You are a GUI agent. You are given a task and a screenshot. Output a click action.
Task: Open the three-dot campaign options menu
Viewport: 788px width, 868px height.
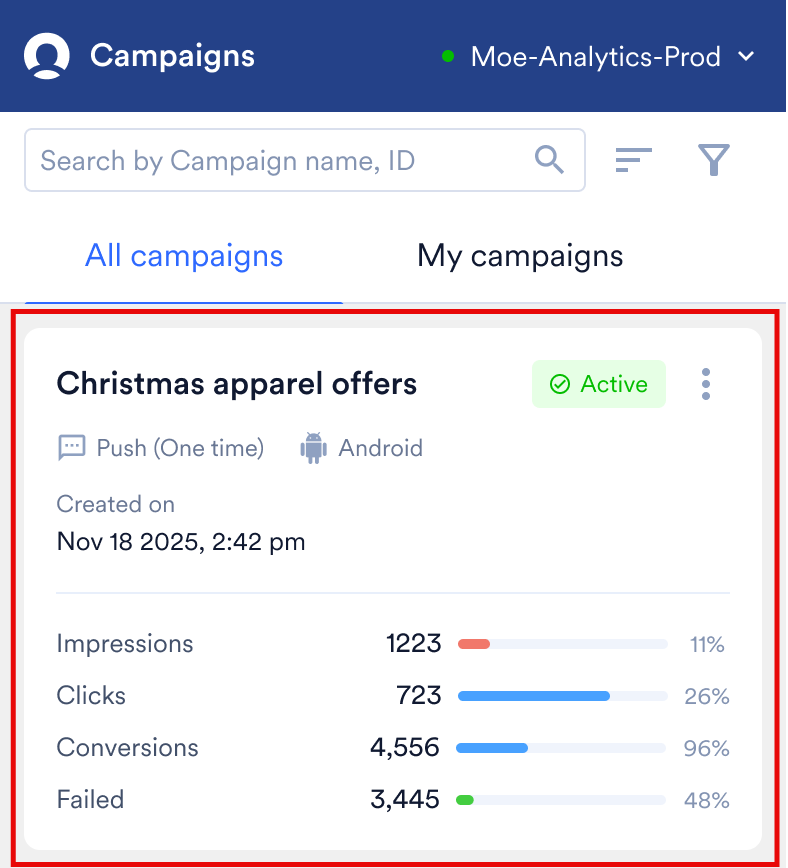[705, 384]
